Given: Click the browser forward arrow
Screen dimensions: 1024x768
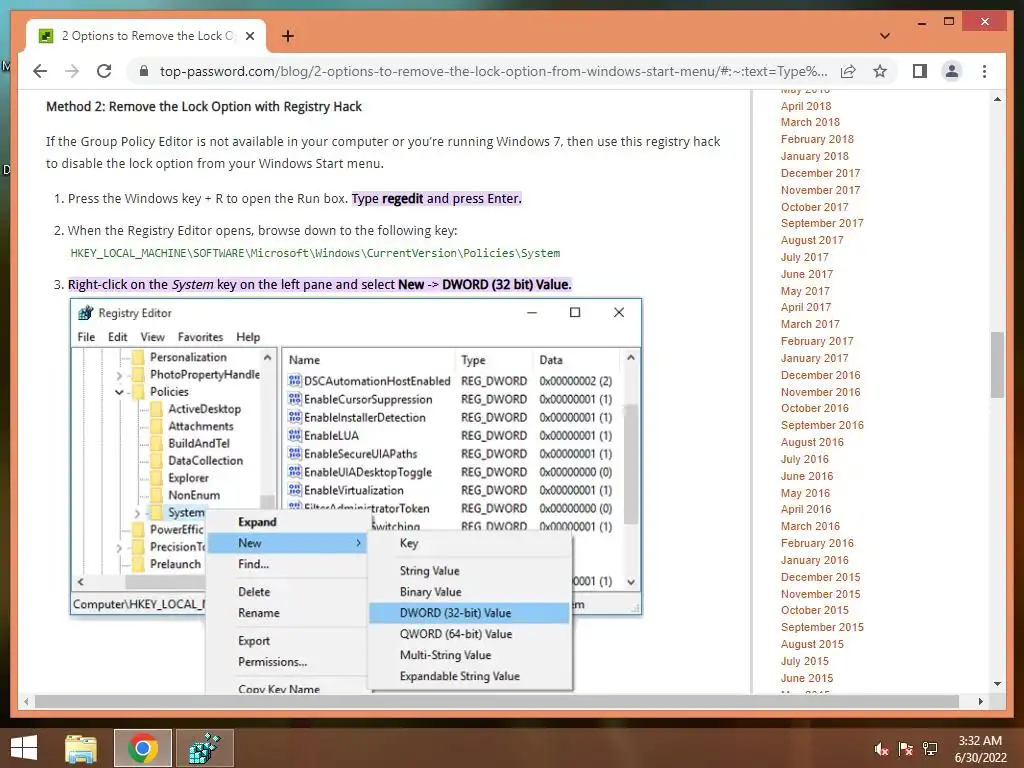Looking at the screenshot, I should [72, 71].
